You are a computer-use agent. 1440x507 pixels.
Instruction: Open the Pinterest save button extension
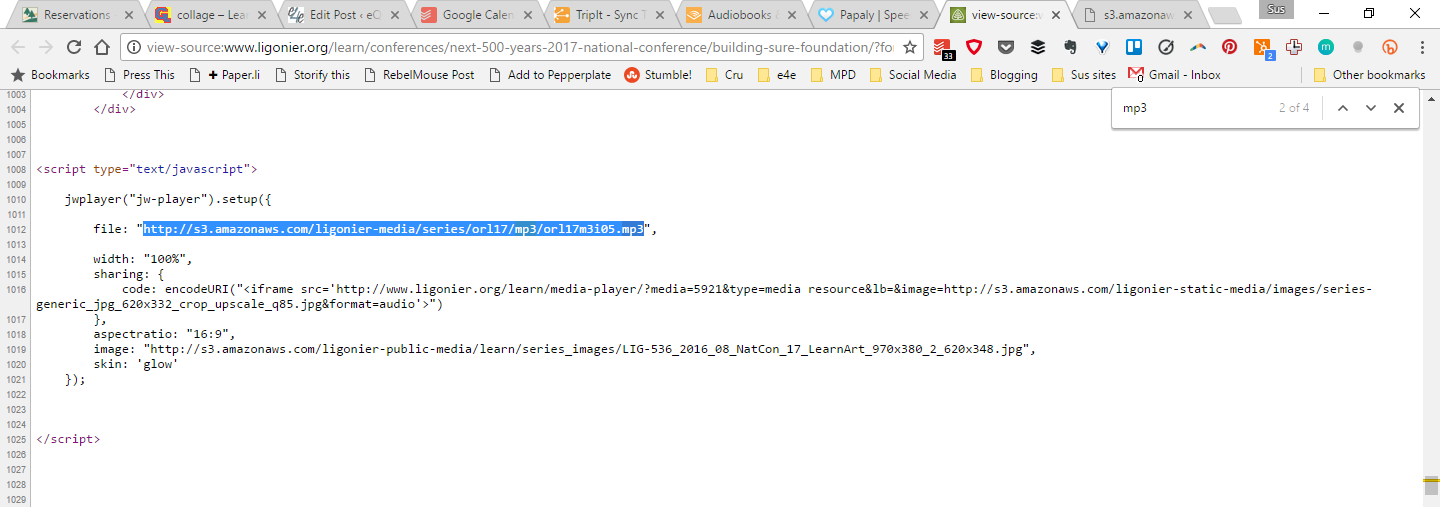pyautogui.click(x=1229, y=47)
